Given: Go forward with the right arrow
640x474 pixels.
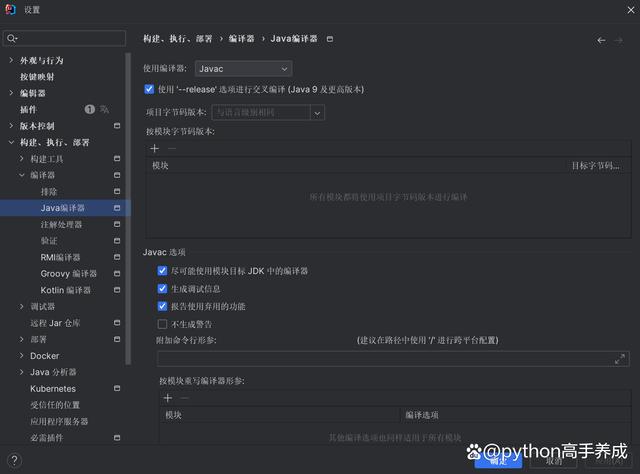Looking at the screenshot, I should 619,40.
